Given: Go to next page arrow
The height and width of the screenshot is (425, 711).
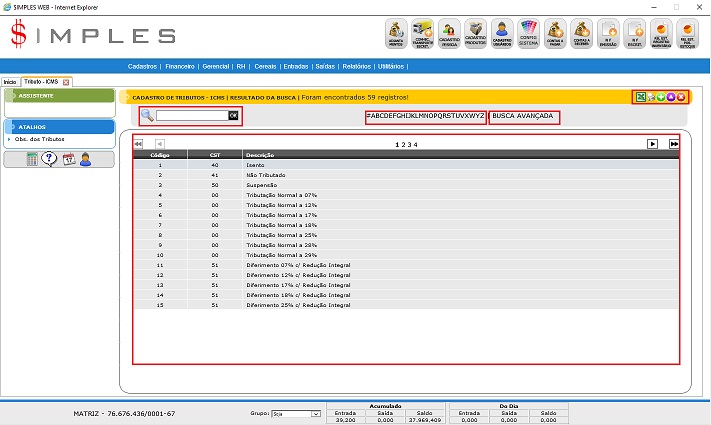Looking at the screenshot, I should coord(652,144).
